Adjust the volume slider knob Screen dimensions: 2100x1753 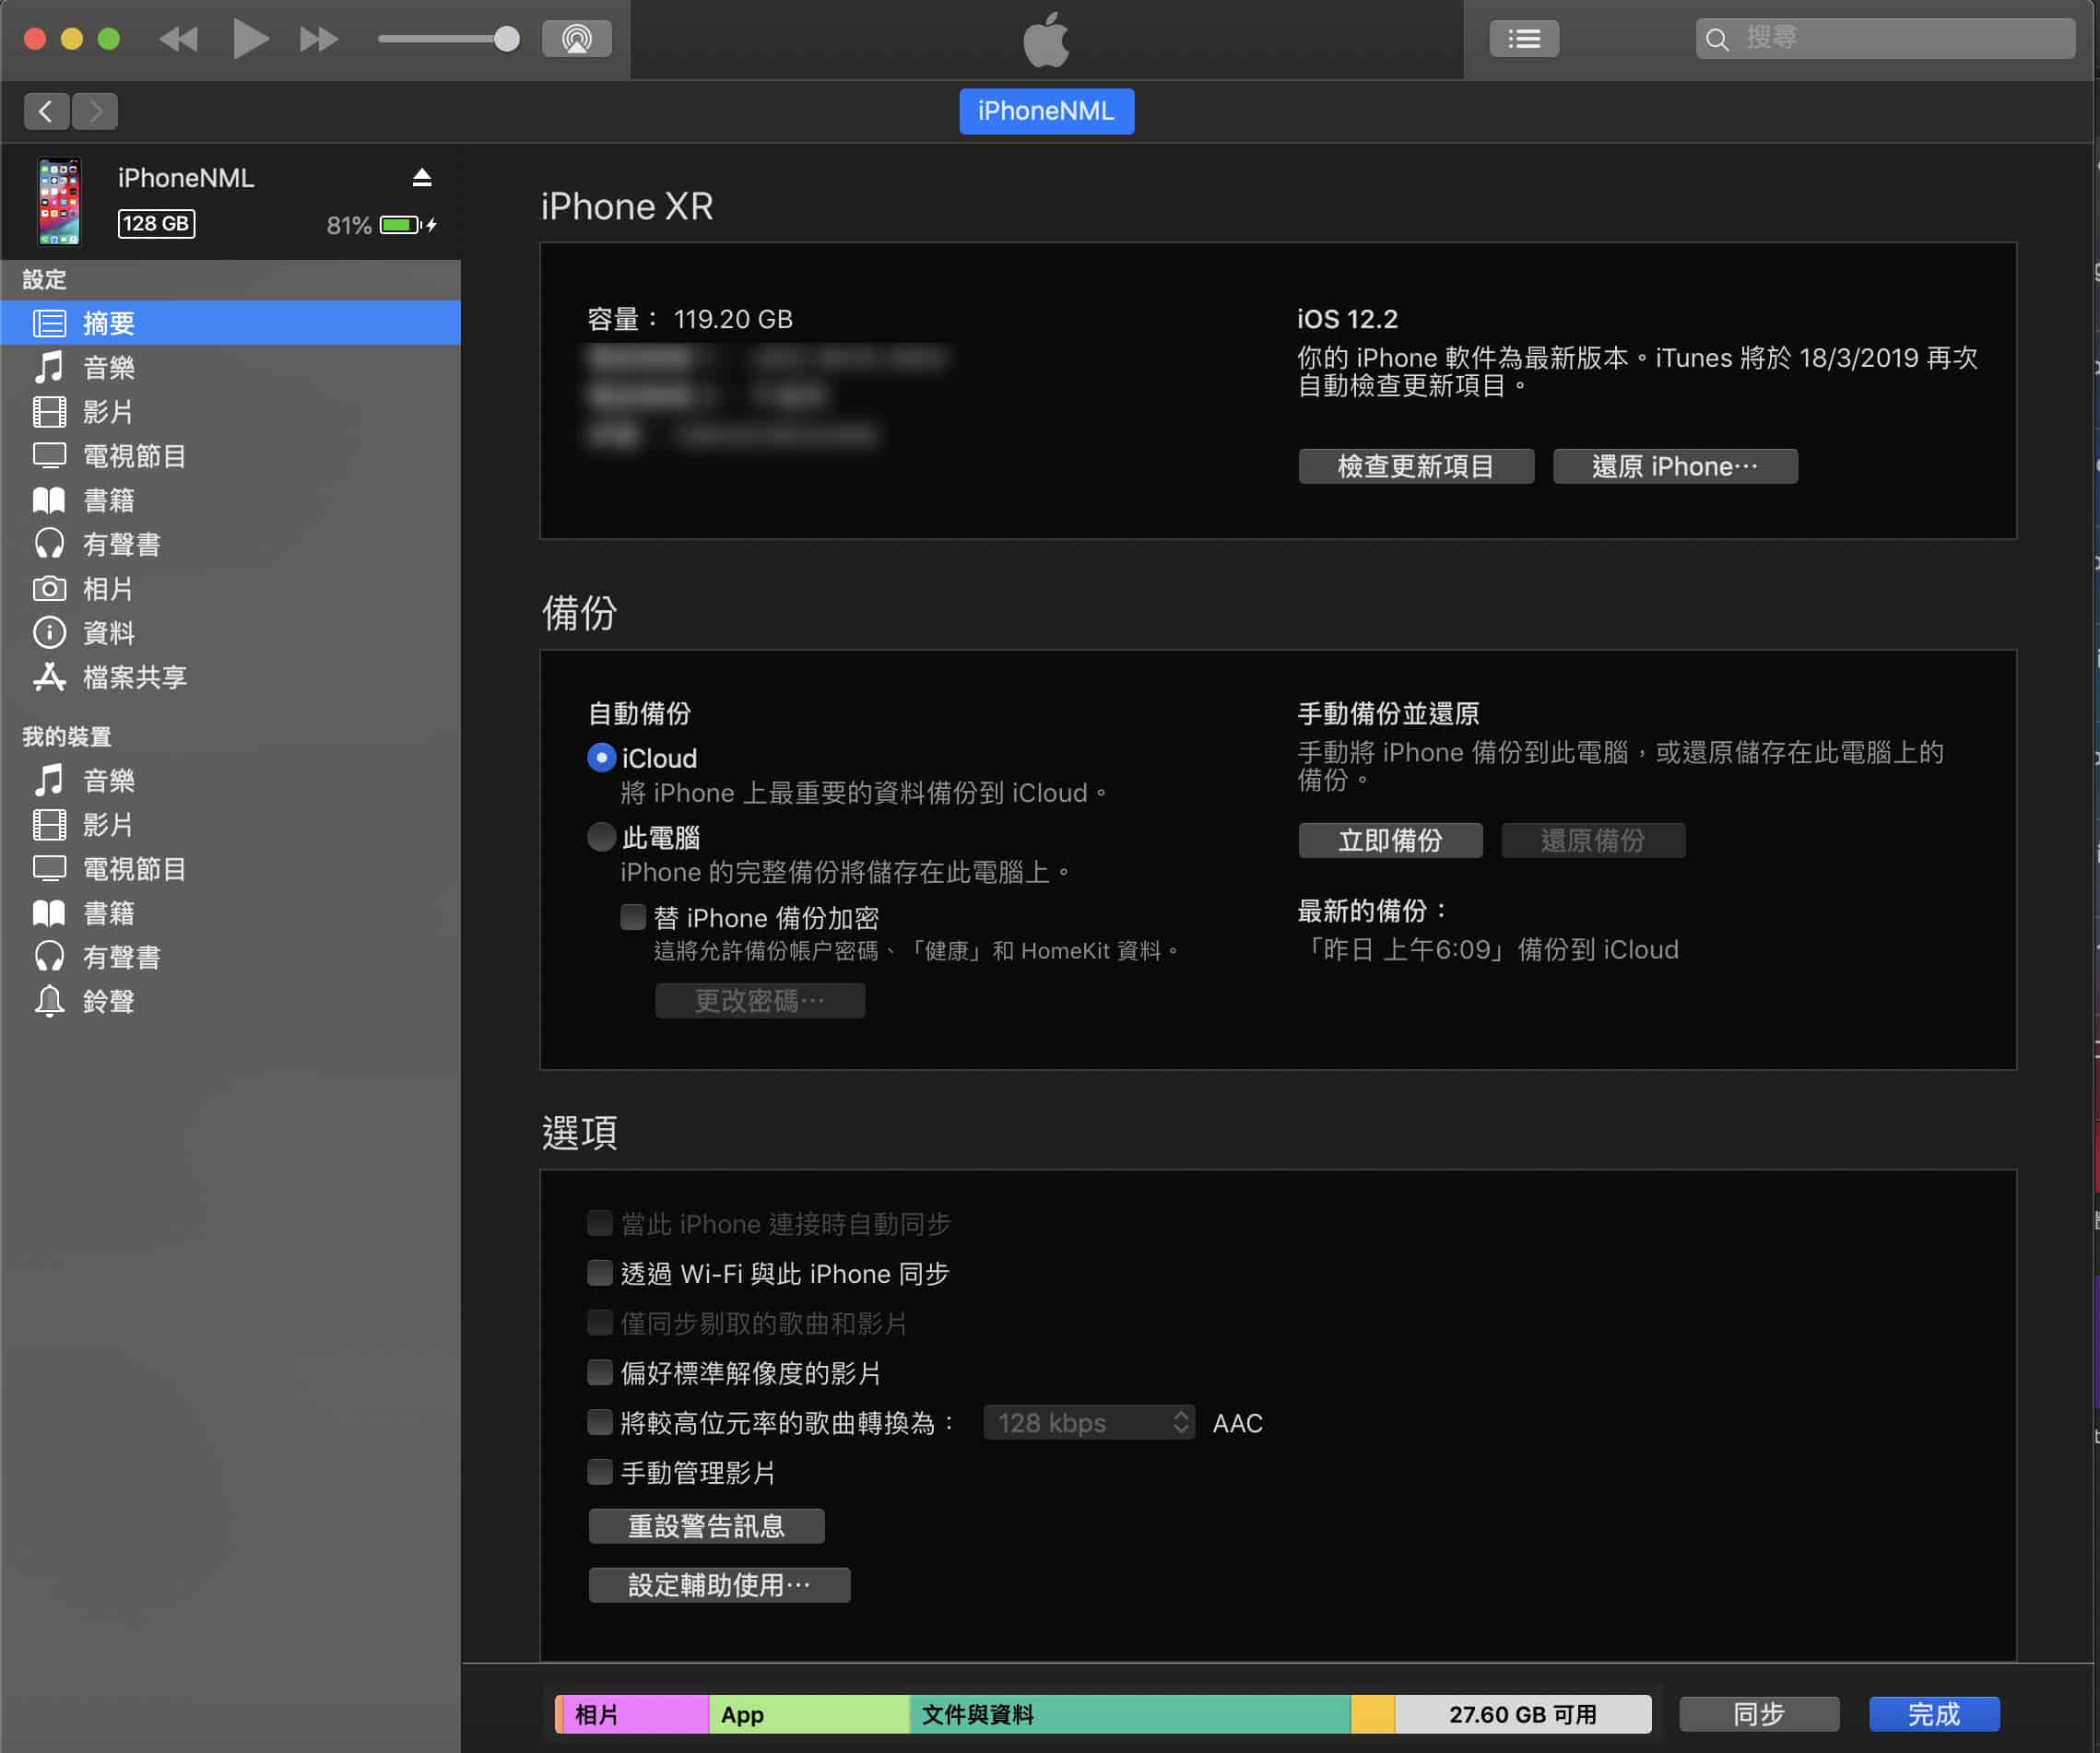[507, 39]
